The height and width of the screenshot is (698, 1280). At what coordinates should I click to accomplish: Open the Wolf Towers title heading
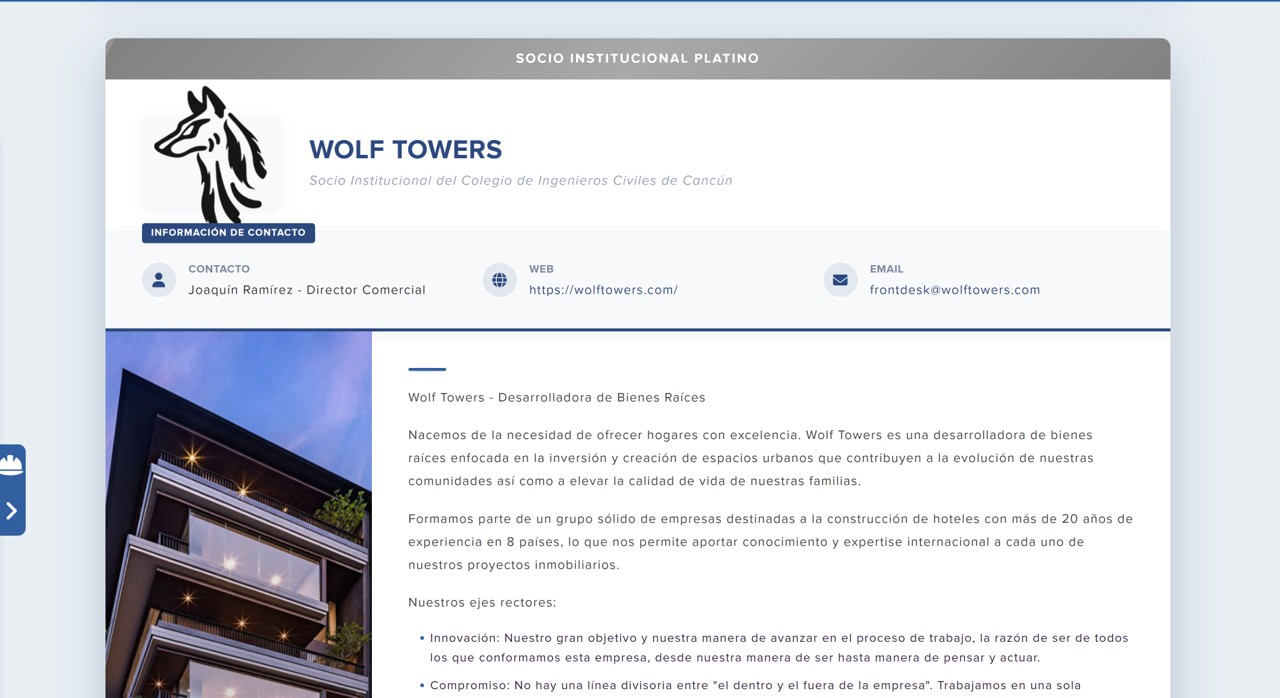(405, 149)
